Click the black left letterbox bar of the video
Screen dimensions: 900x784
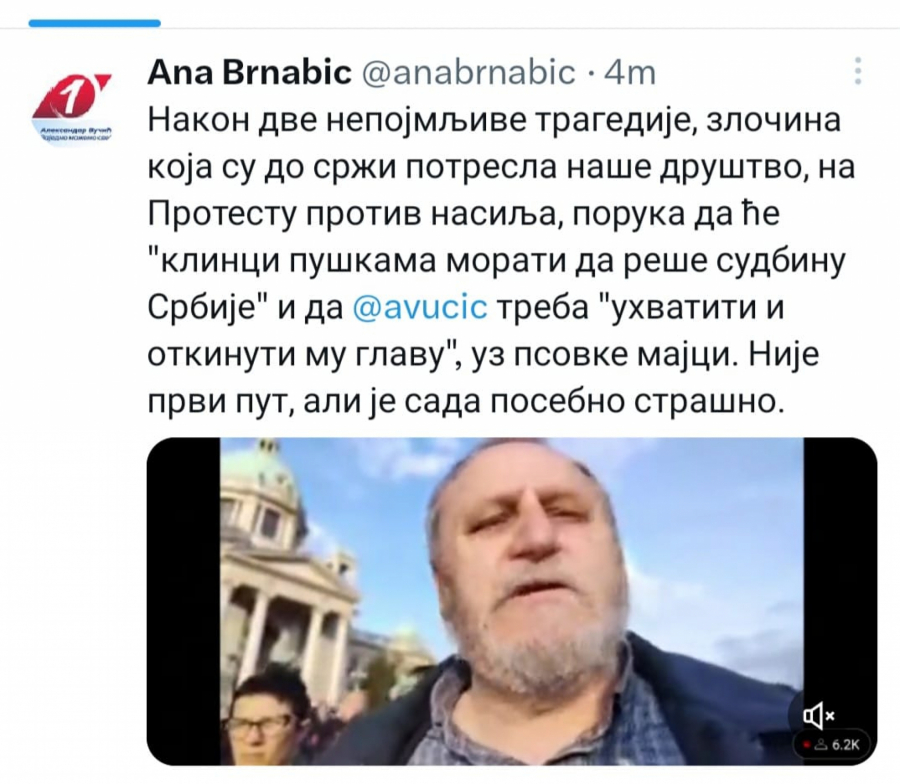[x=184, y=601]
